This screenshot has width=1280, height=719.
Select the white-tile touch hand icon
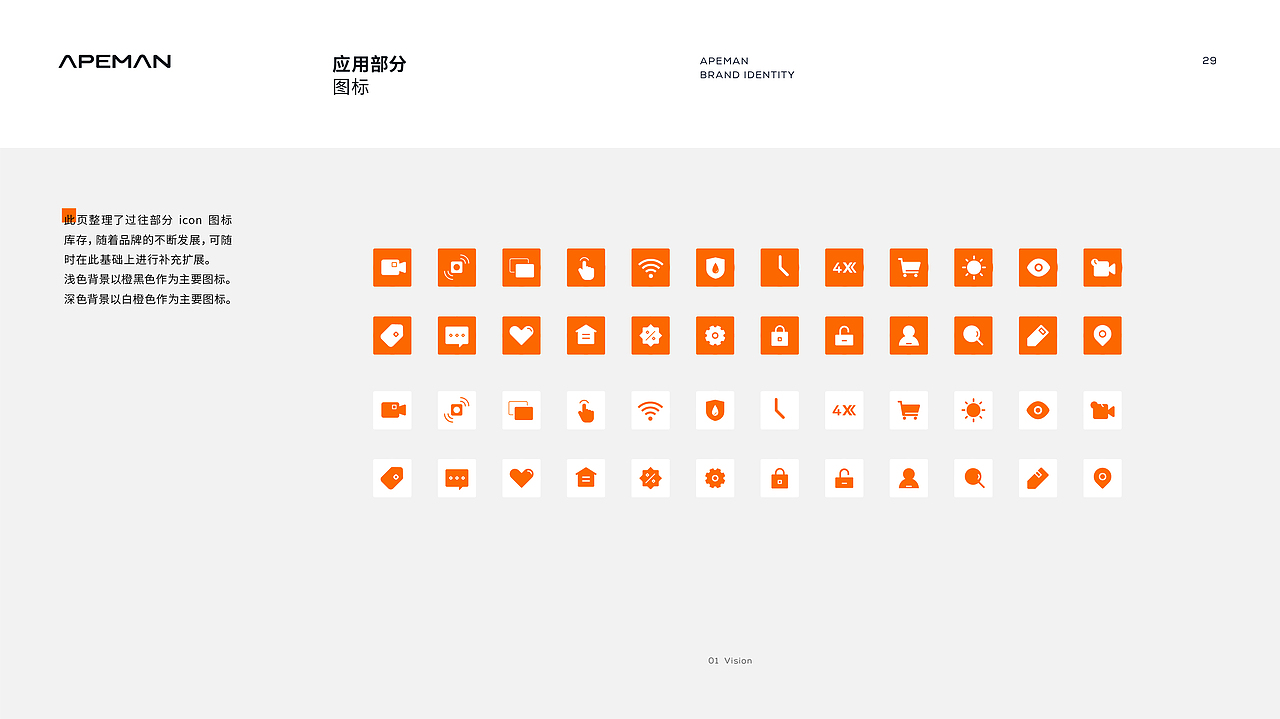(586, 410)
